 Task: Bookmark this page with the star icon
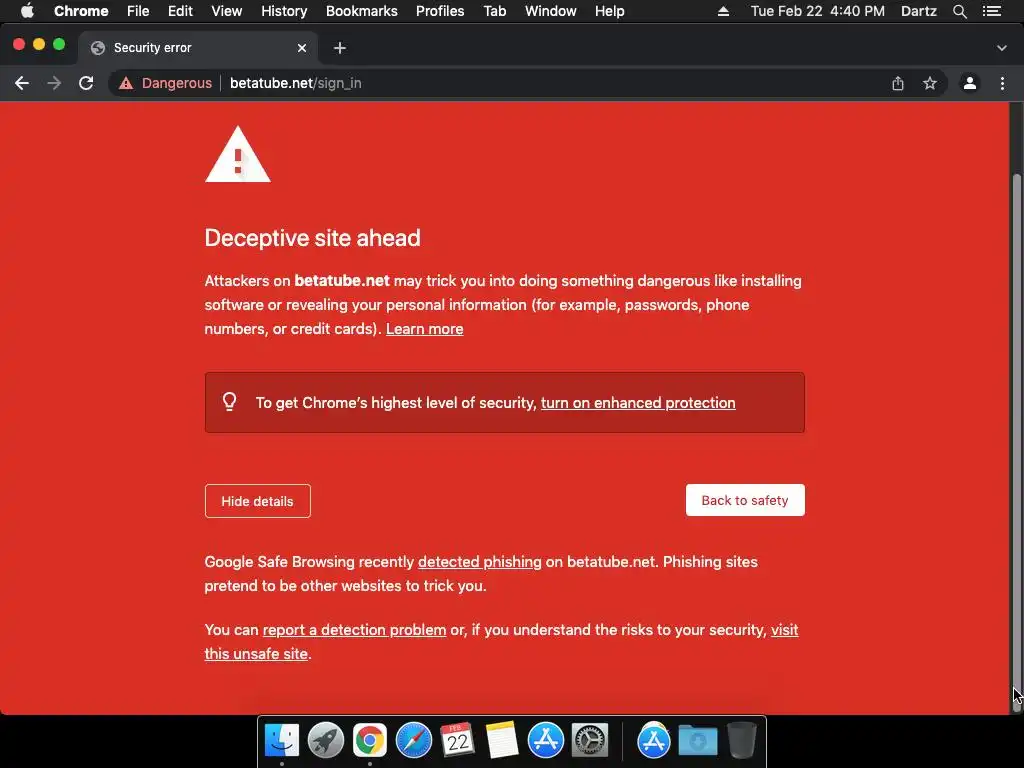point(930,83)
